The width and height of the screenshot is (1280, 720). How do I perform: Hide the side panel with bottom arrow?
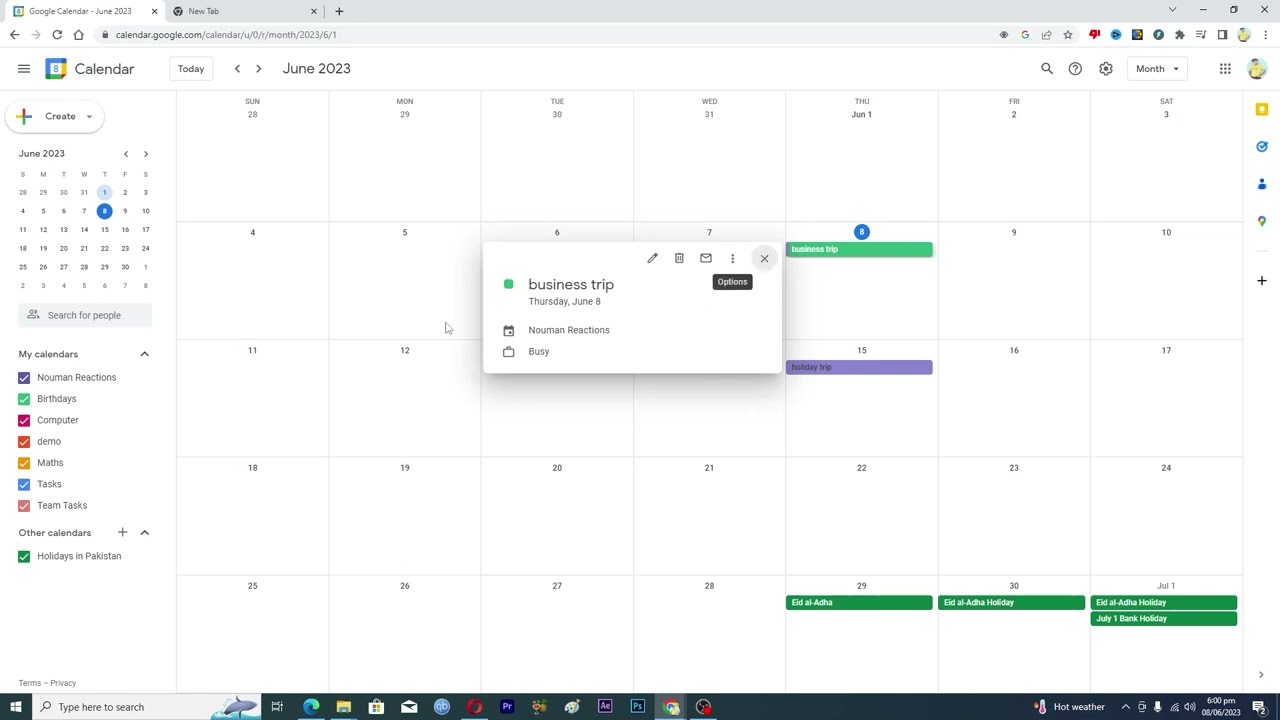point(1261,675)
